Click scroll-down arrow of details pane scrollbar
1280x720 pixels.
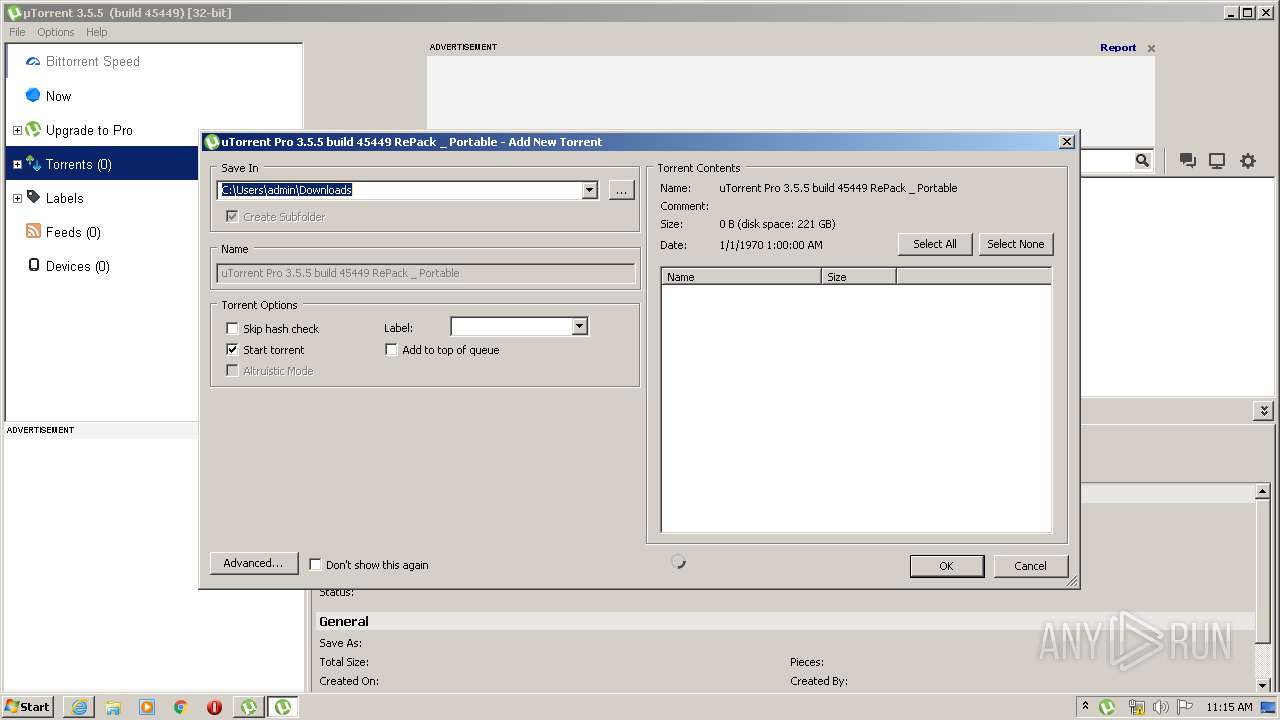1264,685
